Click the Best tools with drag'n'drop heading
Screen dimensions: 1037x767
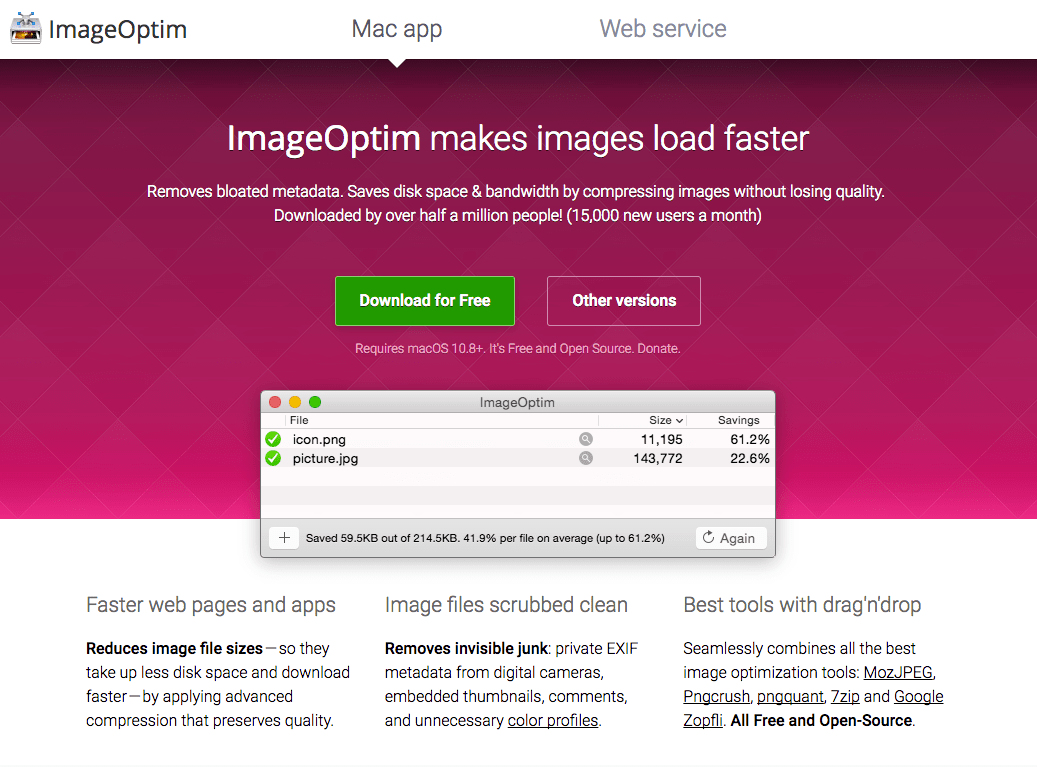(x=802, y=605)
